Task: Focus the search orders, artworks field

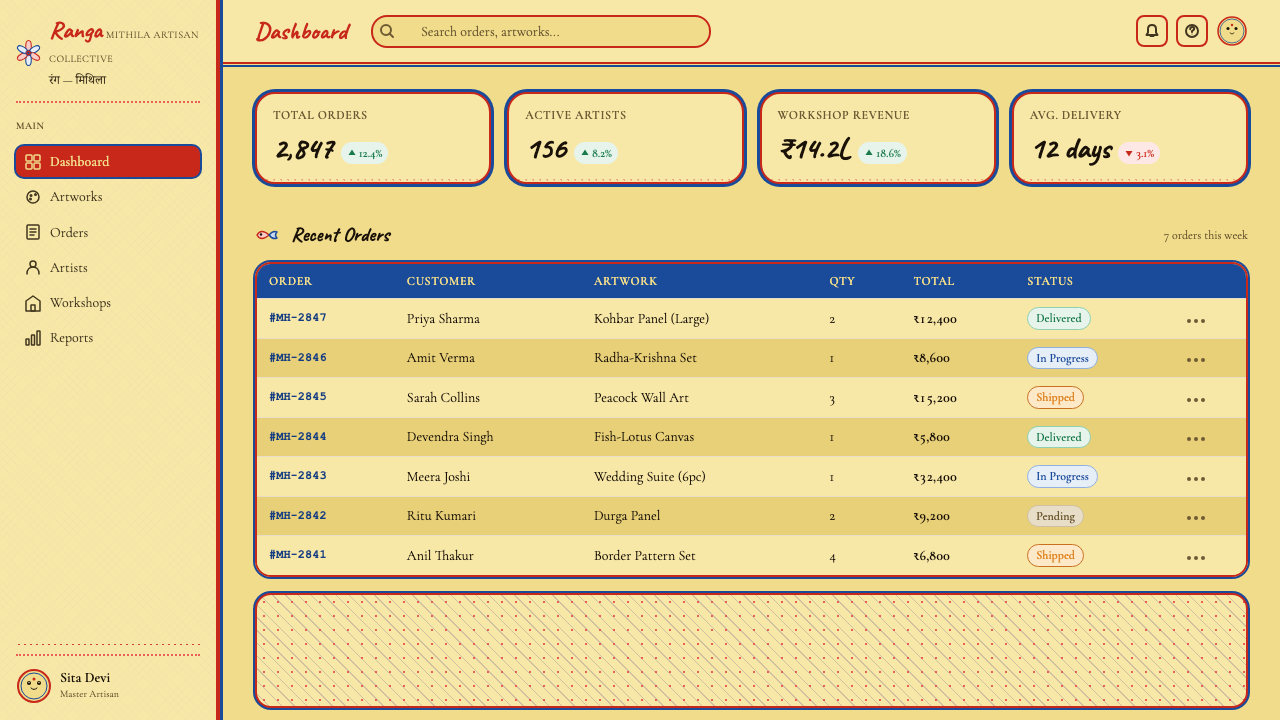Action: (x=541, y=31)
